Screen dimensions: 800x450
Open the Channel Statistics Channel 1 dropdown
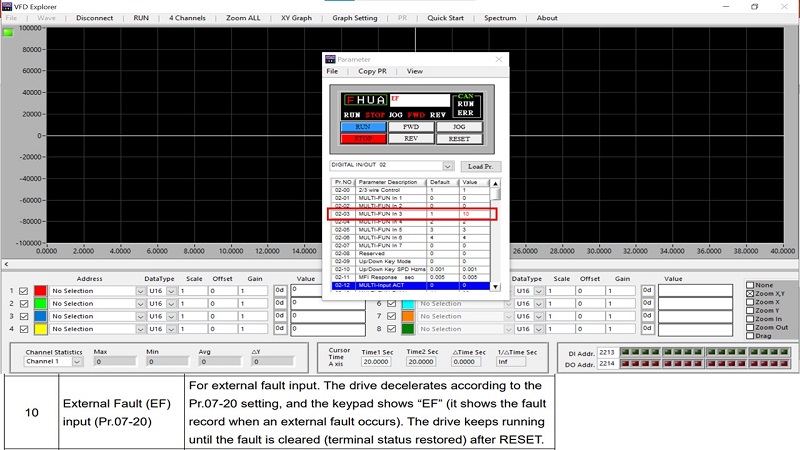click(77, 362)
